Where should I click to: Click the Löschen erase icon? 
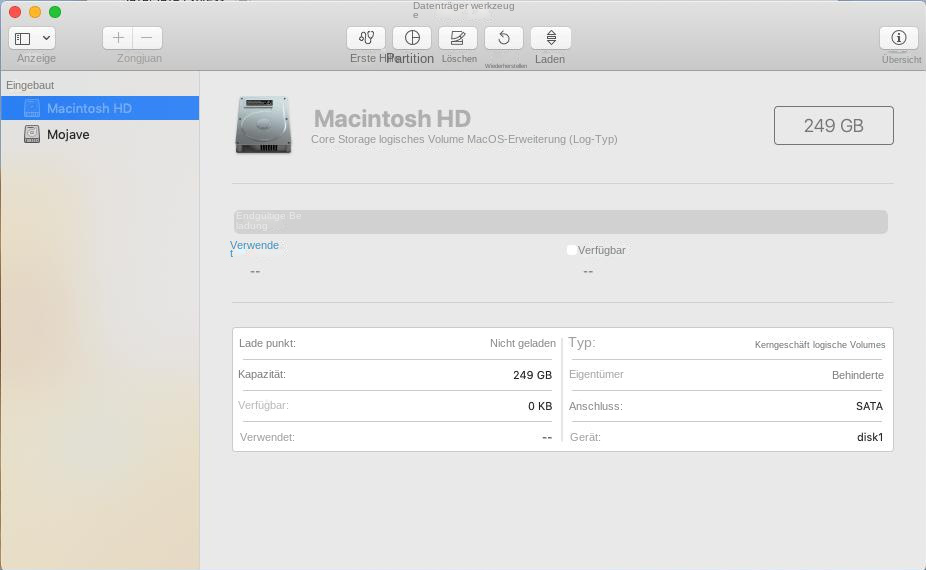[458, 38]
